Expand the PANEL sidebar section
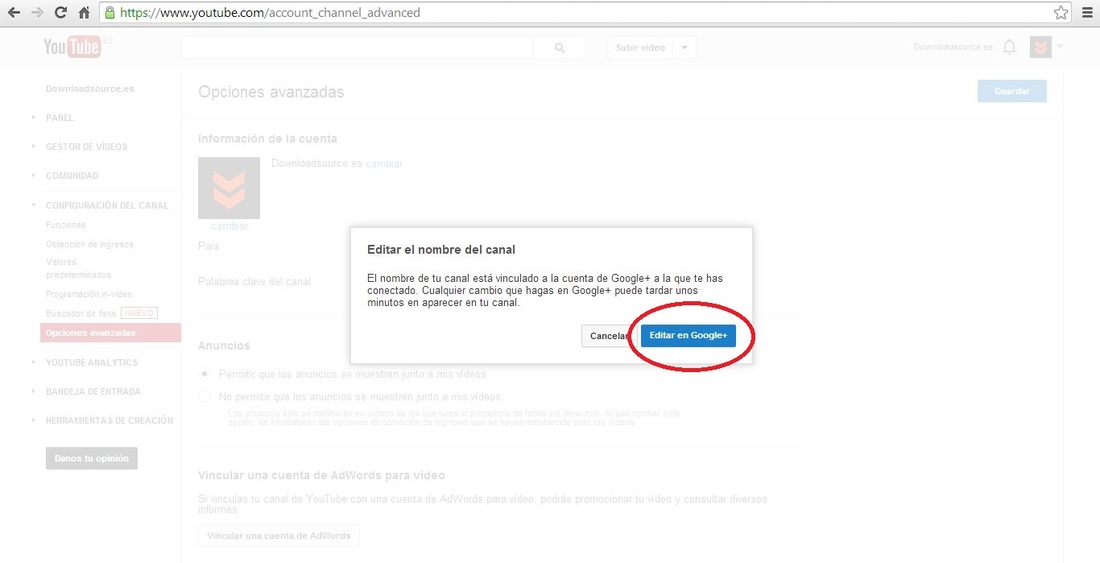 (x=60, y=118)
